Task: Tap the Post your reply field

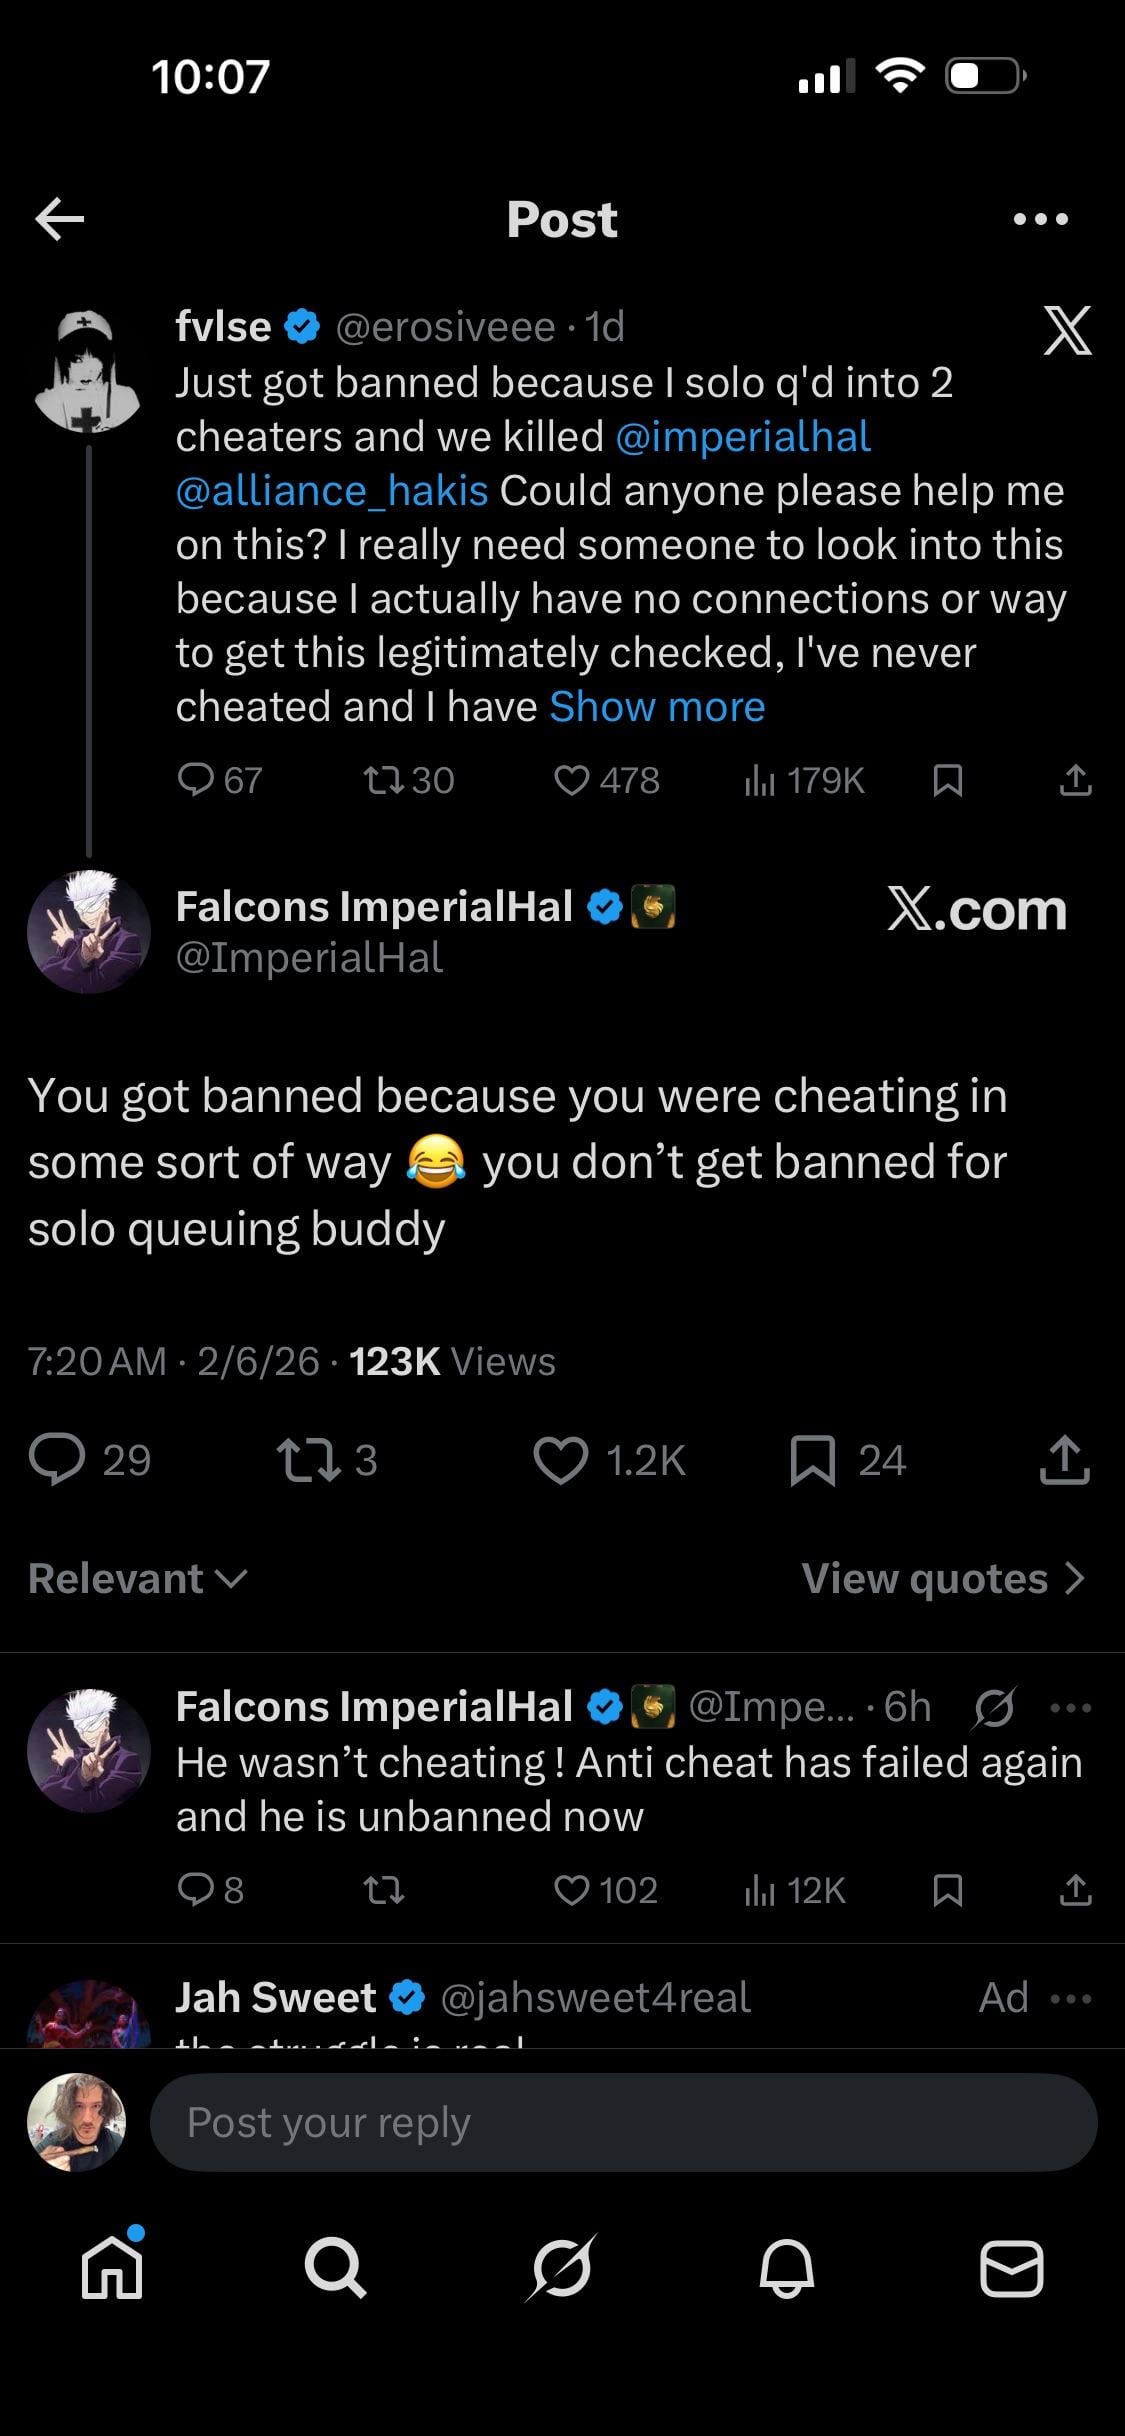Action: coord(622,2122)
